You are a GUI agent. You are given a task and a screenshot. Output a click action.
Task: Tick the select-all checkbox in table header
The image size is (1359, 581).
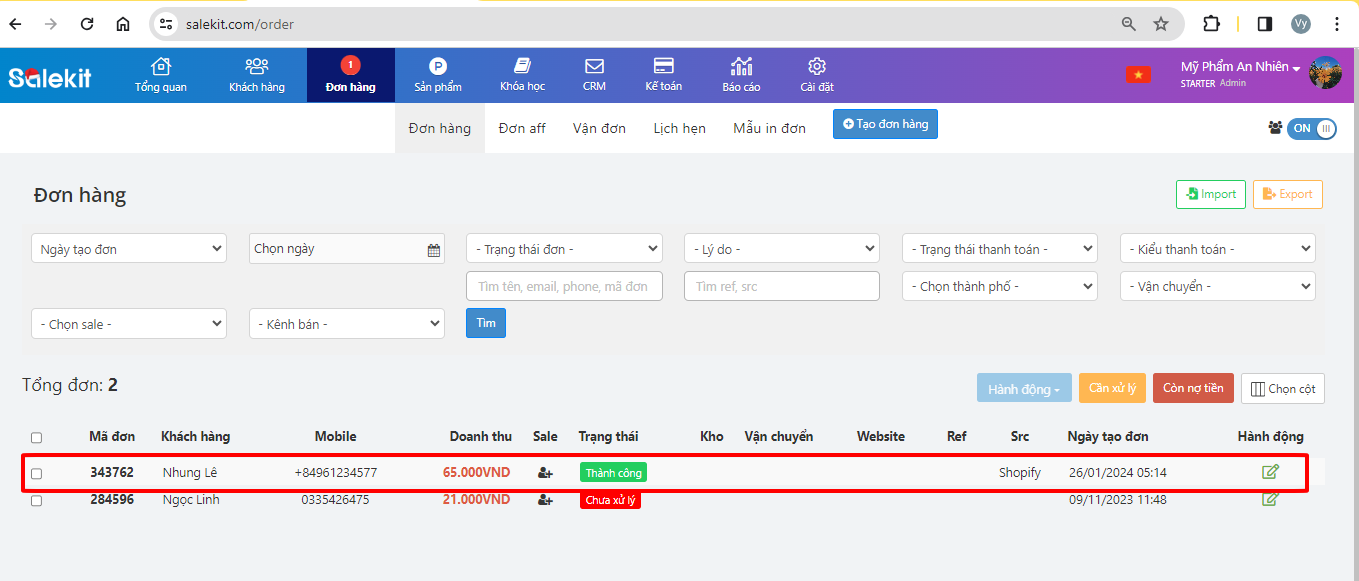click(x=37, y=437)
